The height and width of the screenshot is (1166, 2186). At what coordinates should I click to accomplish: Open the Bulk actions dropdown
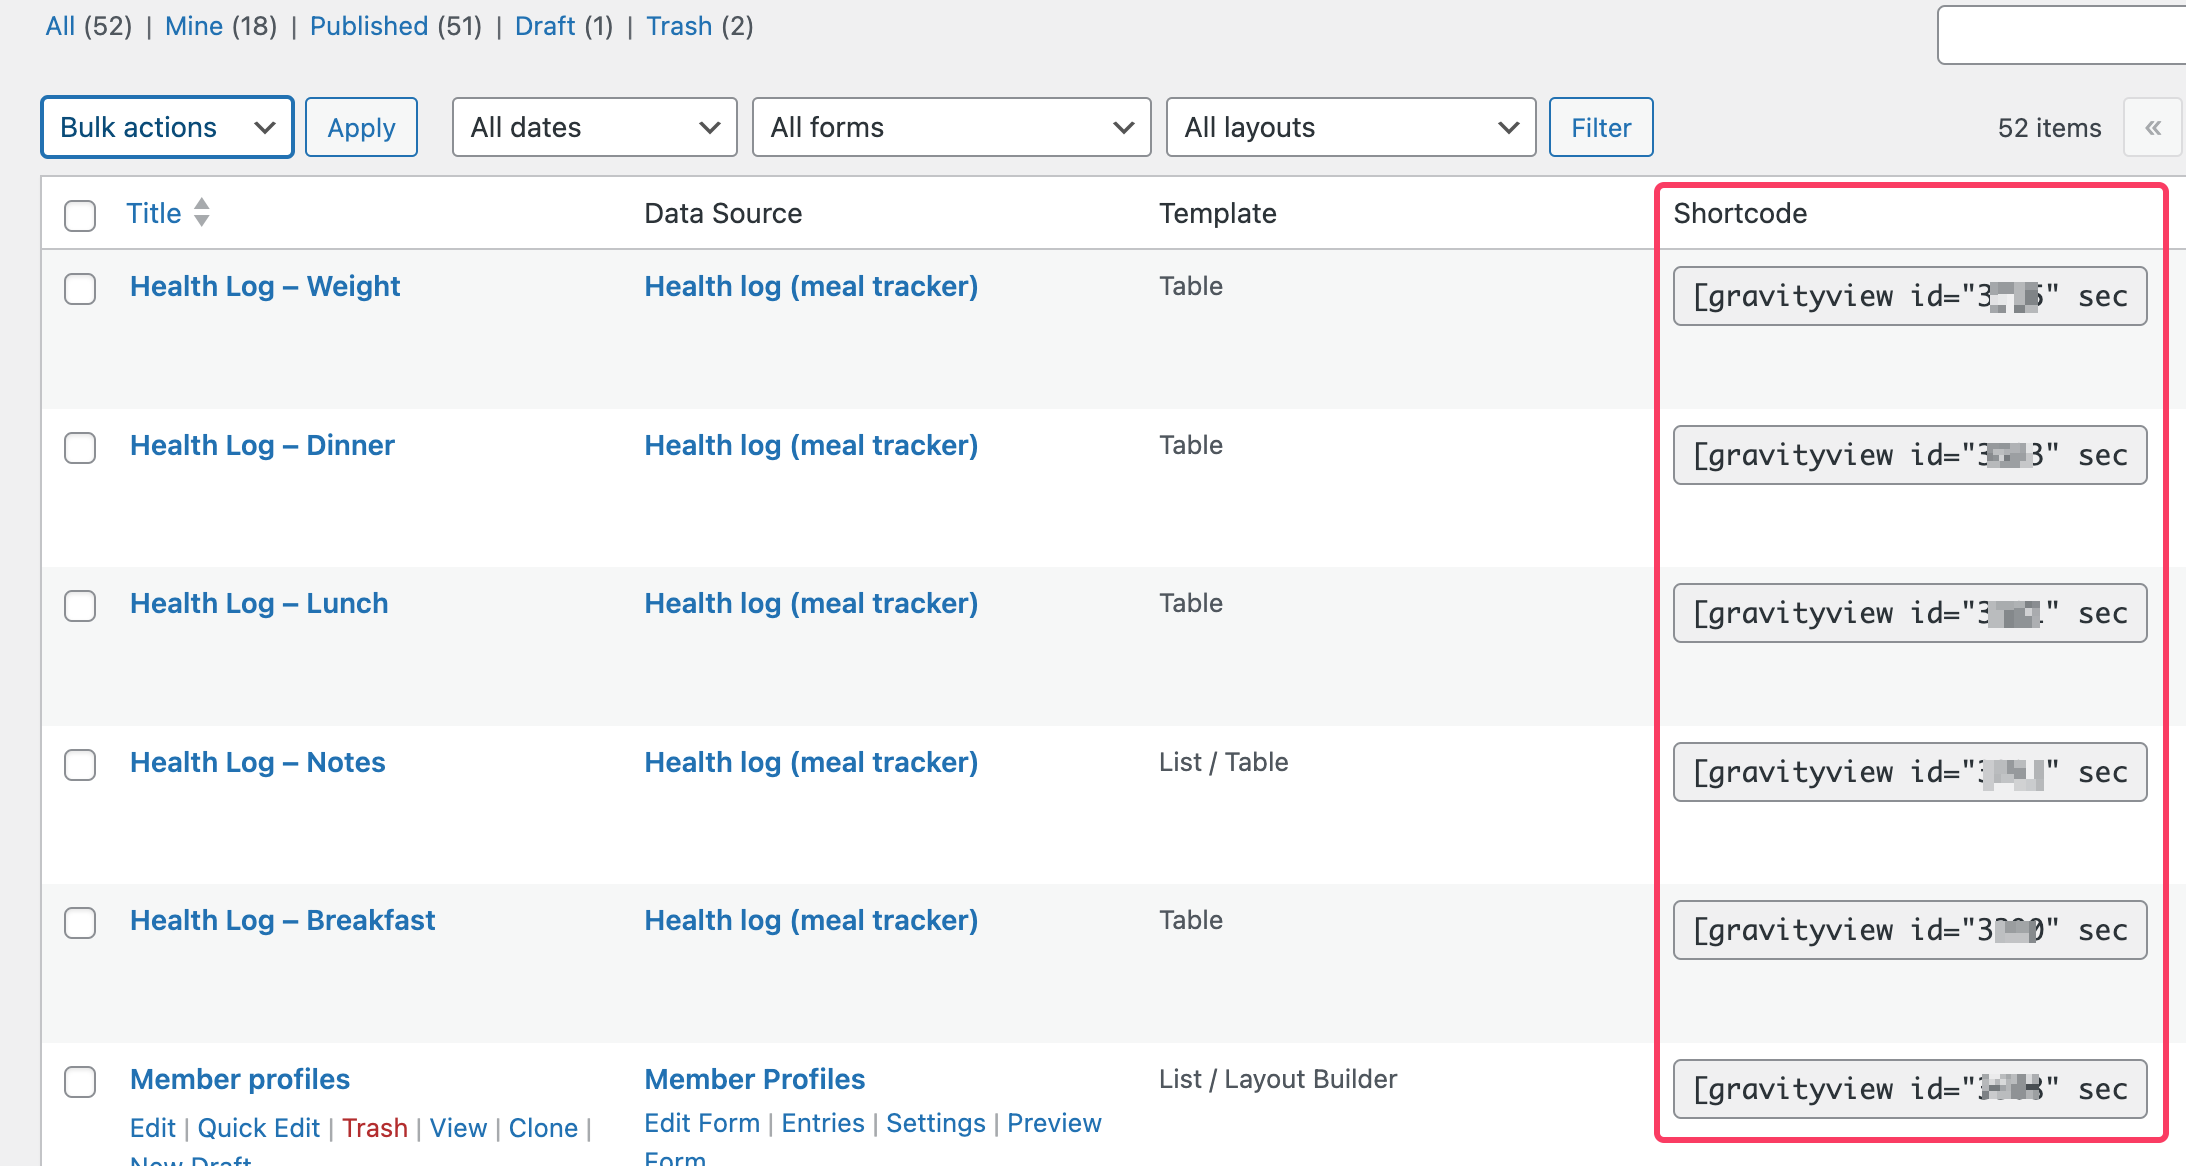(167, 127)
